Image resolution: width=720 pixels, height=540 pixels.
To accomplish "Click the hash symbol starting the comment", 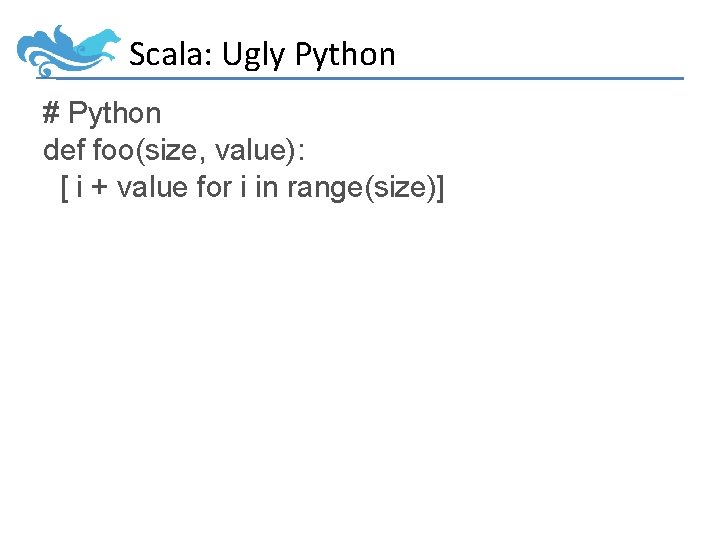I will coord(51,114).
